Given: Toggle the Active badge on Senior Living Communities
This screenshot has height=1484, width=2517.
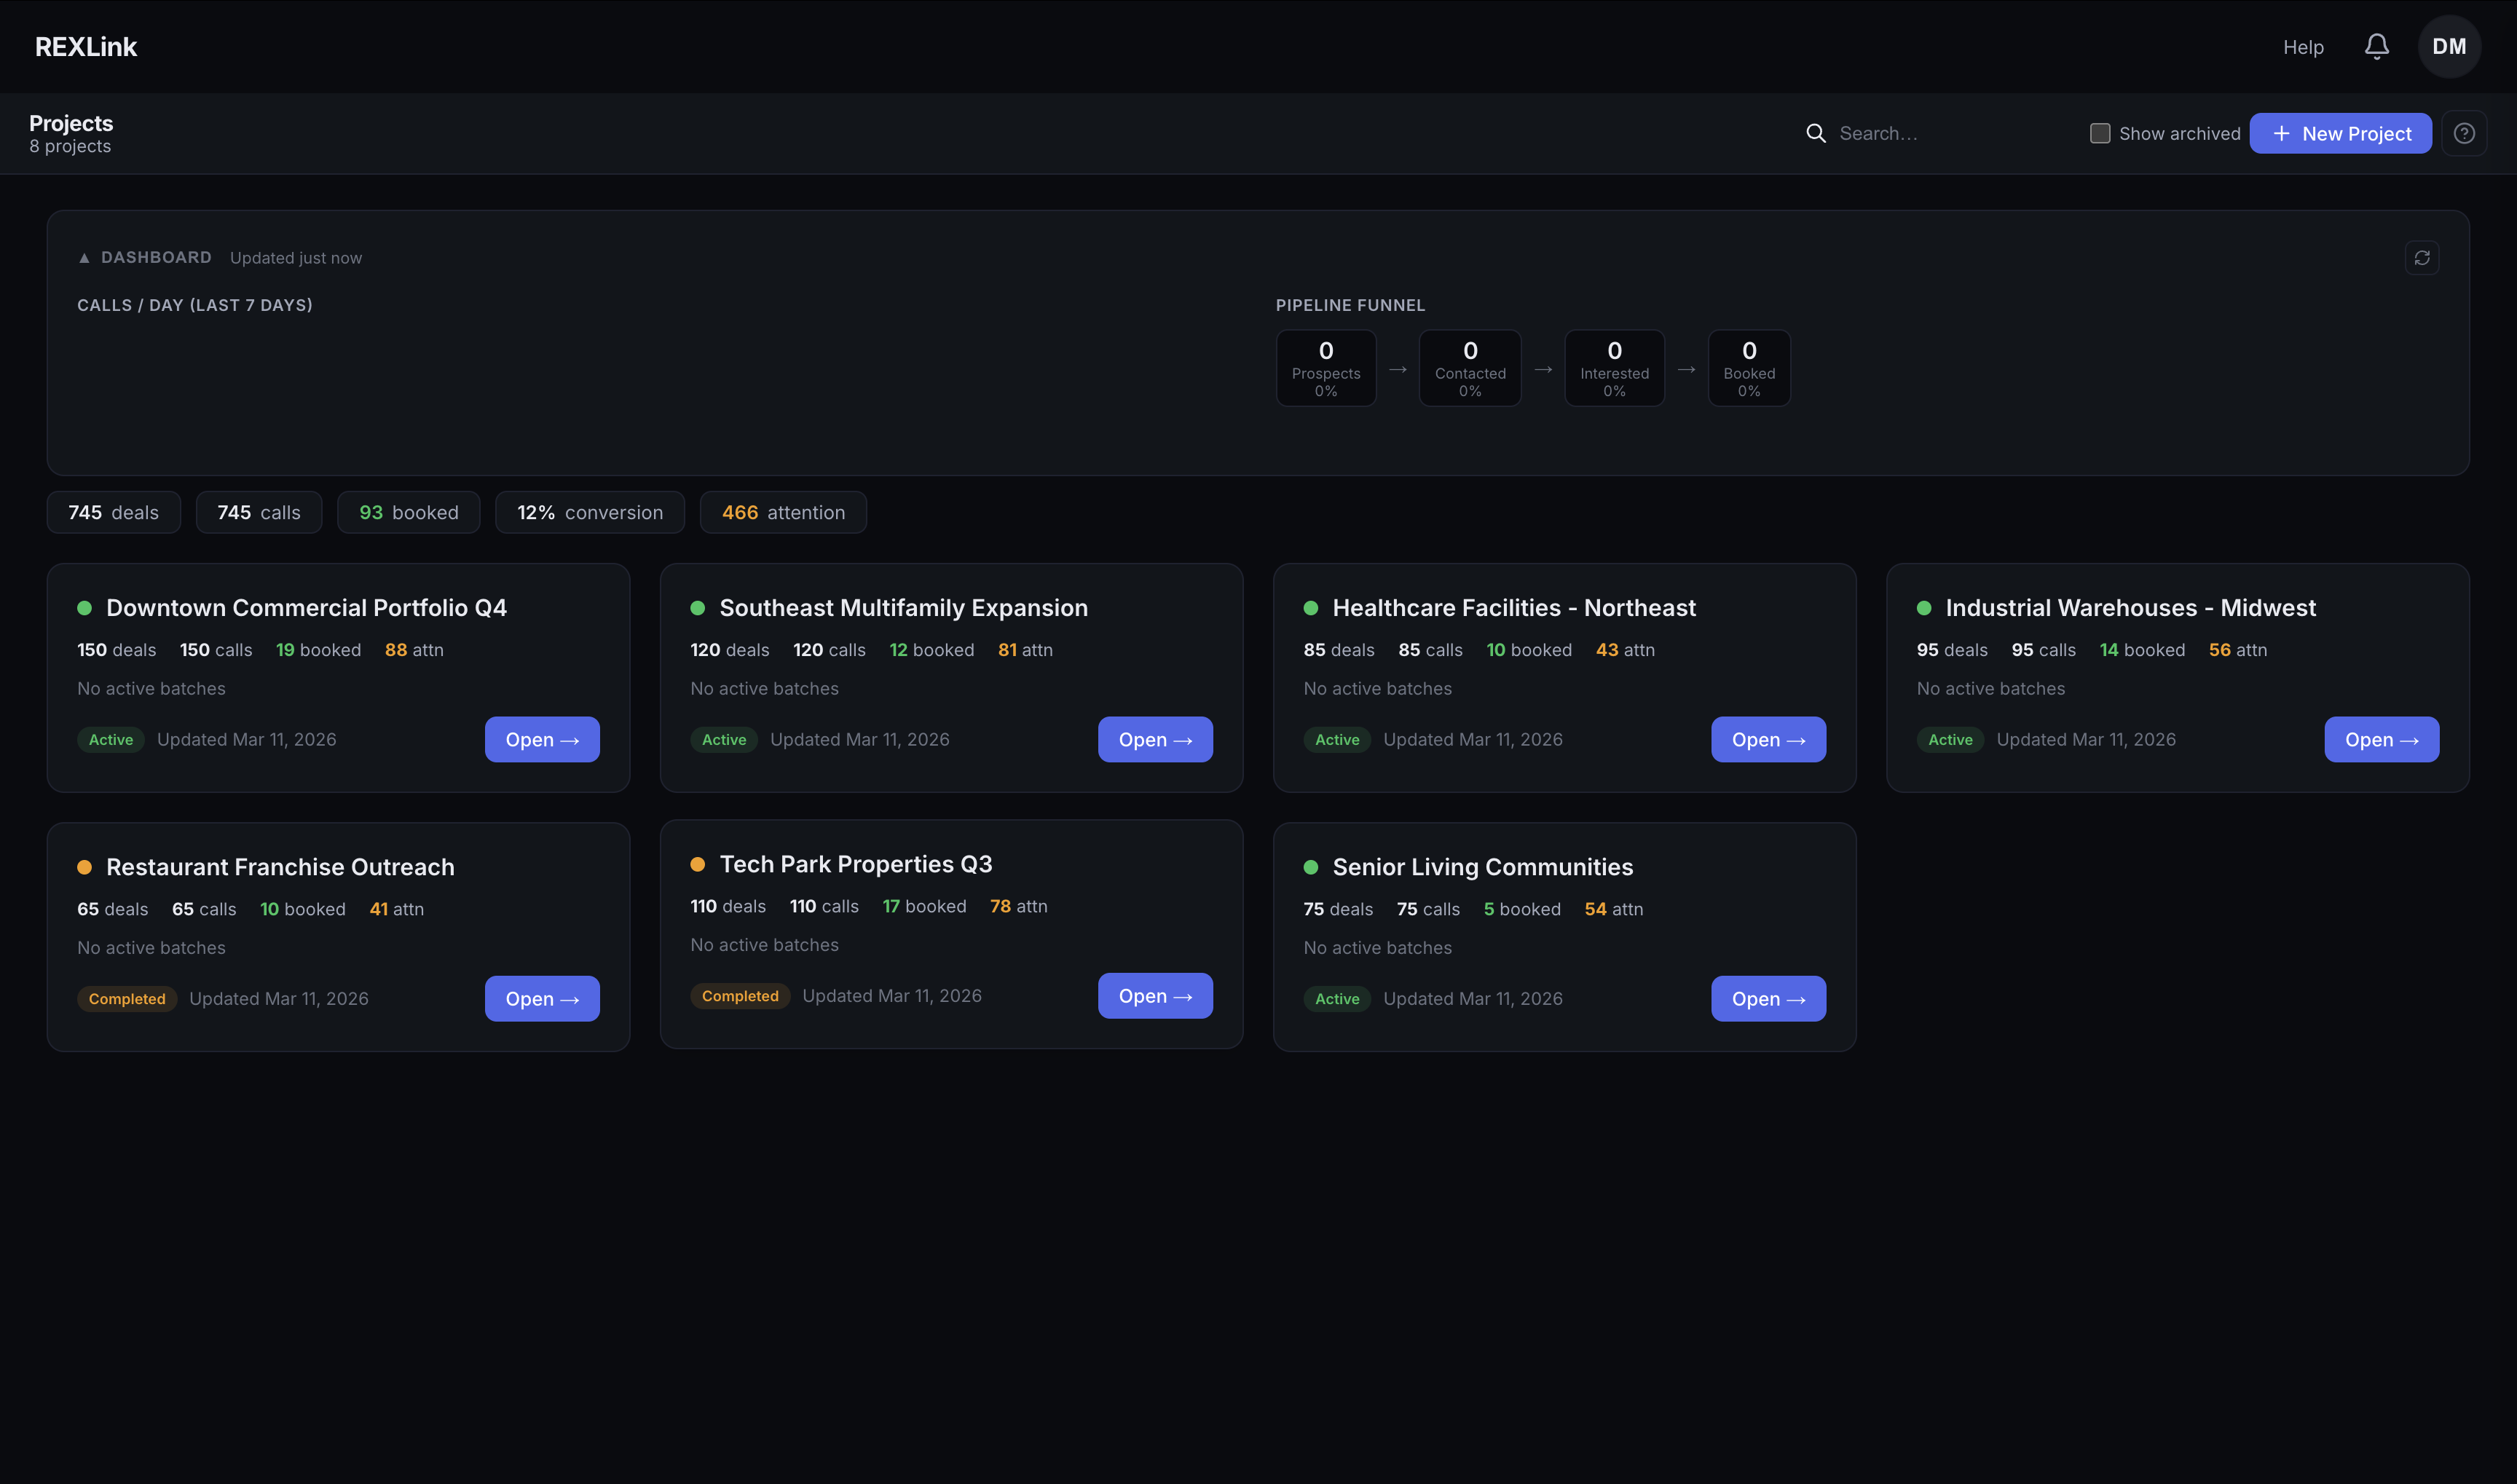Looking at the screenshot, I should (1337, 998).
